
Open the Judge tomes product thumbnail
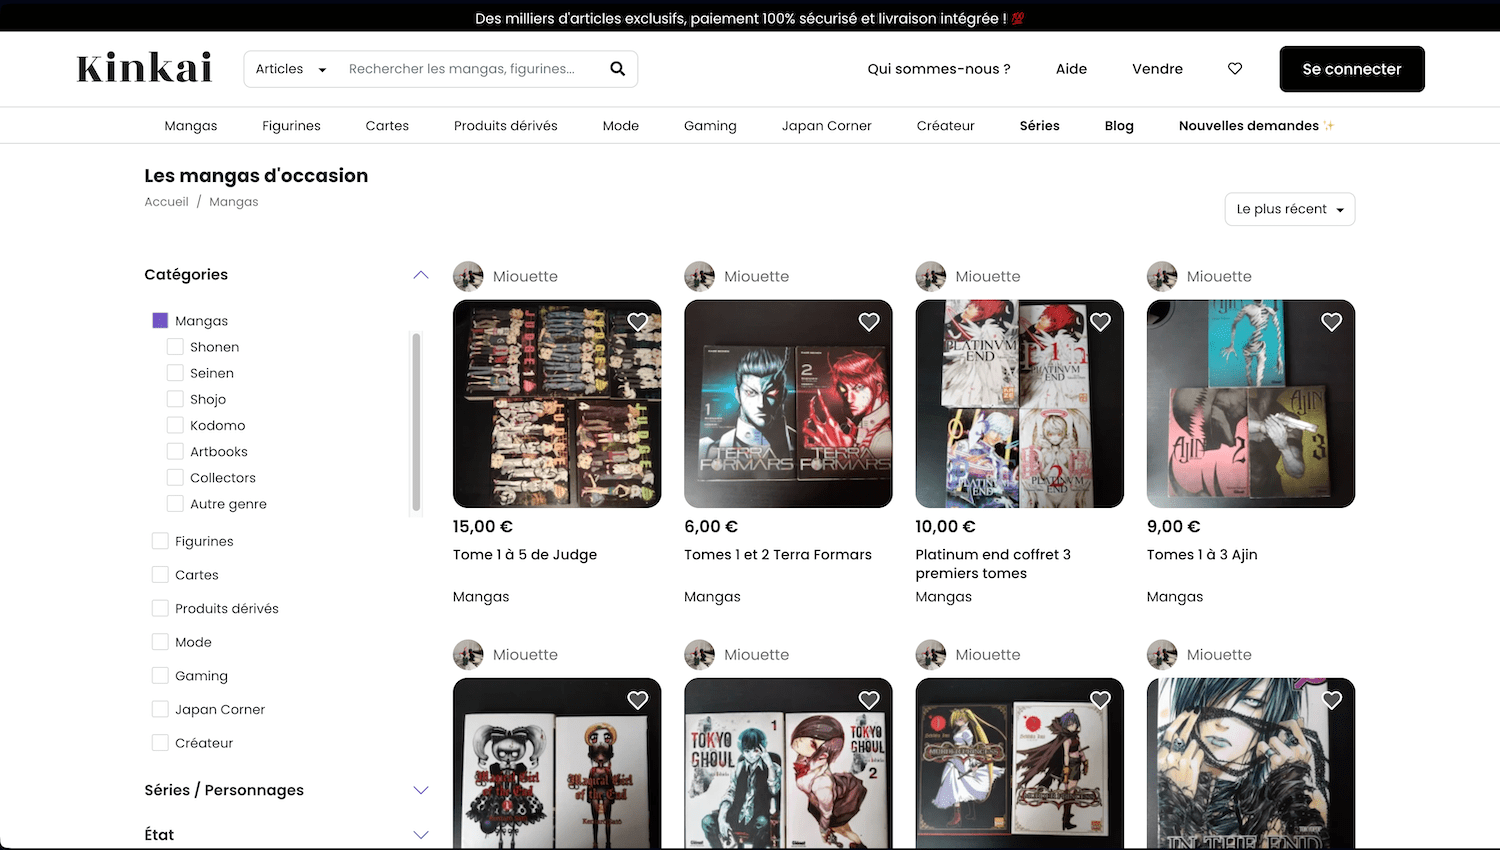click(x=557, y=404)
